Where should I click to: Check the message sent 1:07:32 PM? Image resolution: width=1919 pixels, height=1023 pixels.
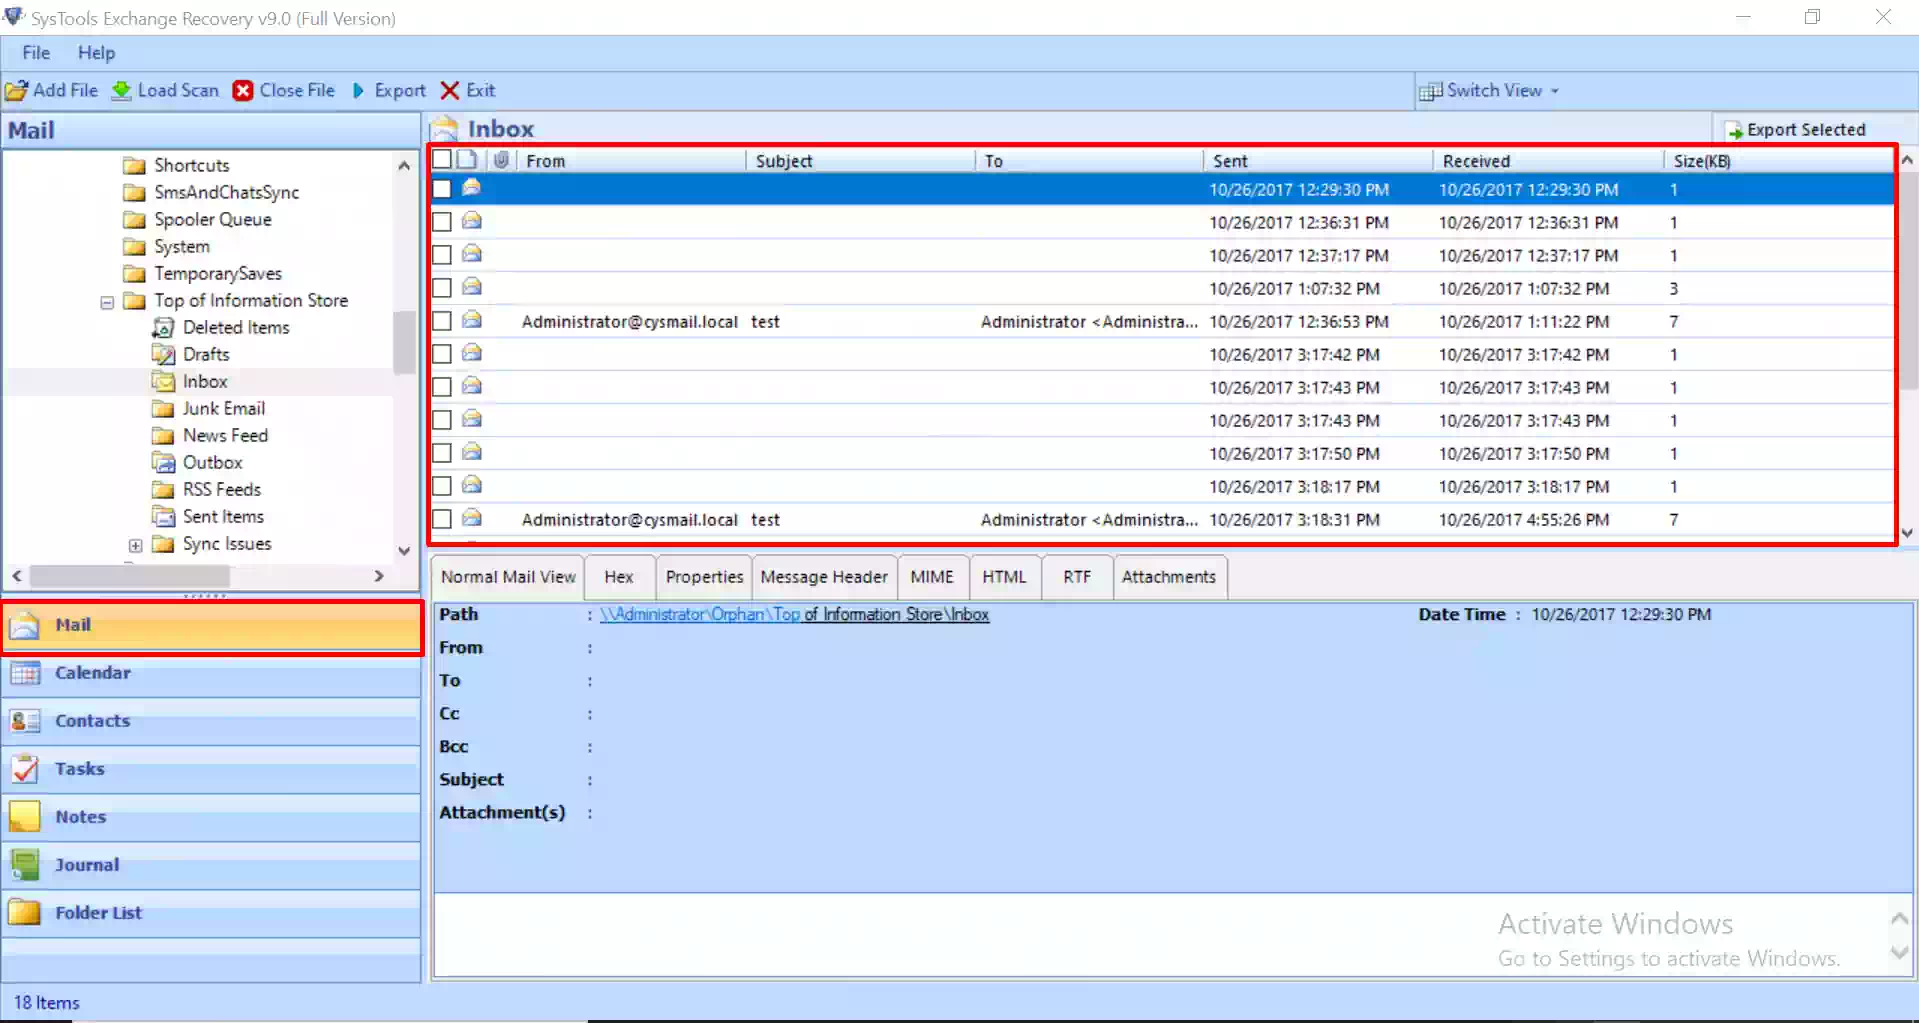442,288
